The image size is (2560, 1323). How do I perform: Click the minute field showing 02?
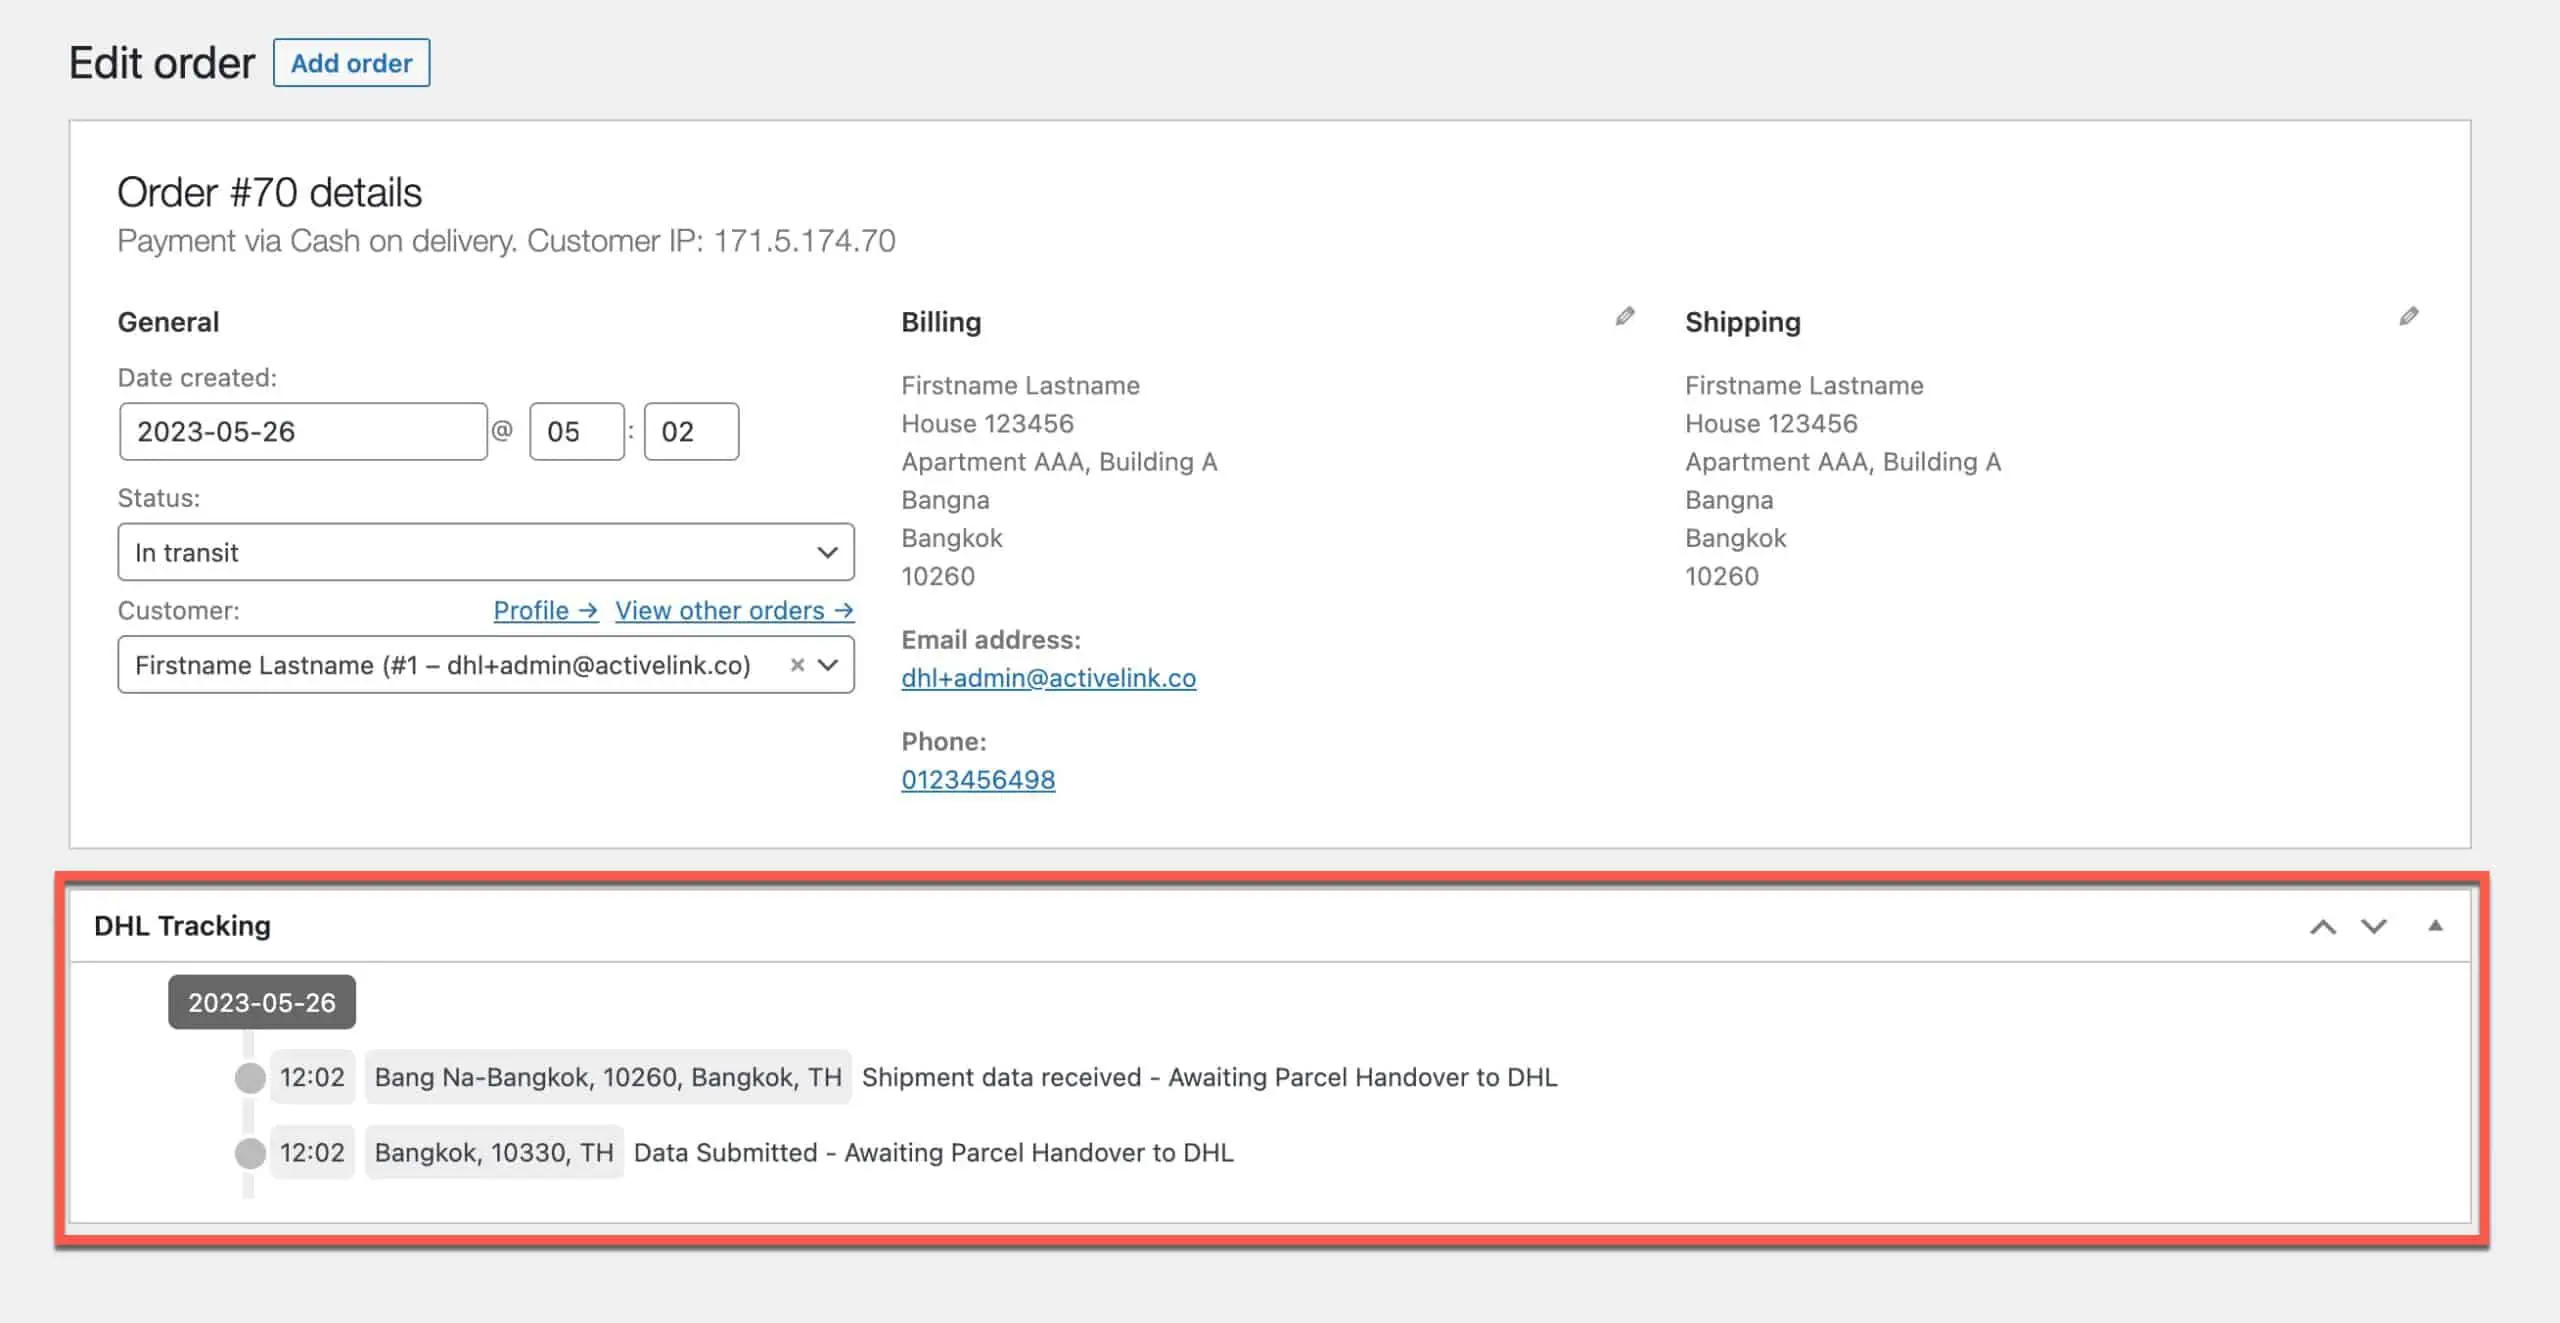point(691,432)
